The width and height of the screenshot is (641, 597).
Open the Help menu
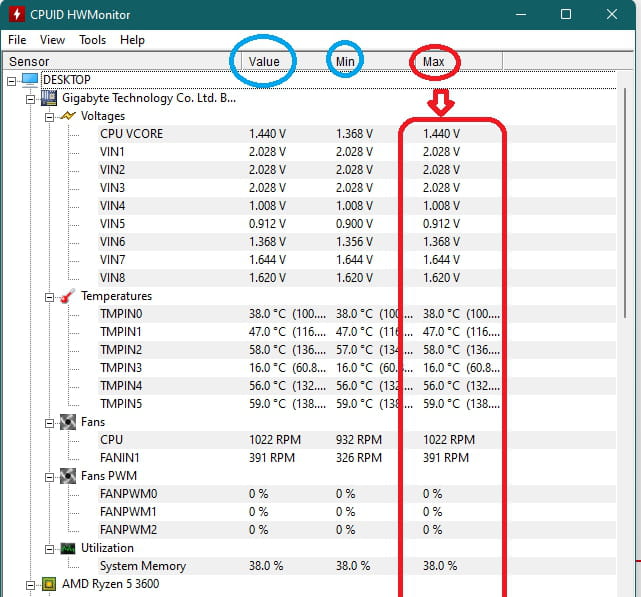tap(132, 40)
